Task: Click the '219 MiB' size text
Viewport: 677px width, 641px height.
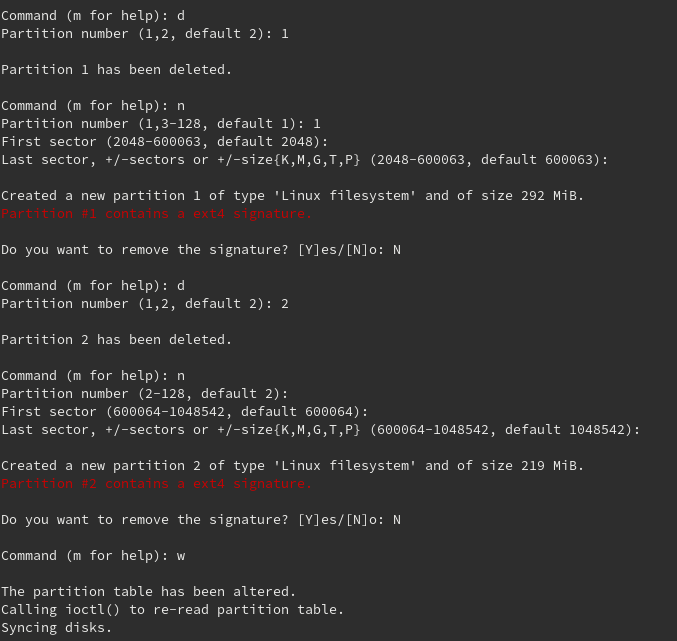Action: click(x=552, y=466)
